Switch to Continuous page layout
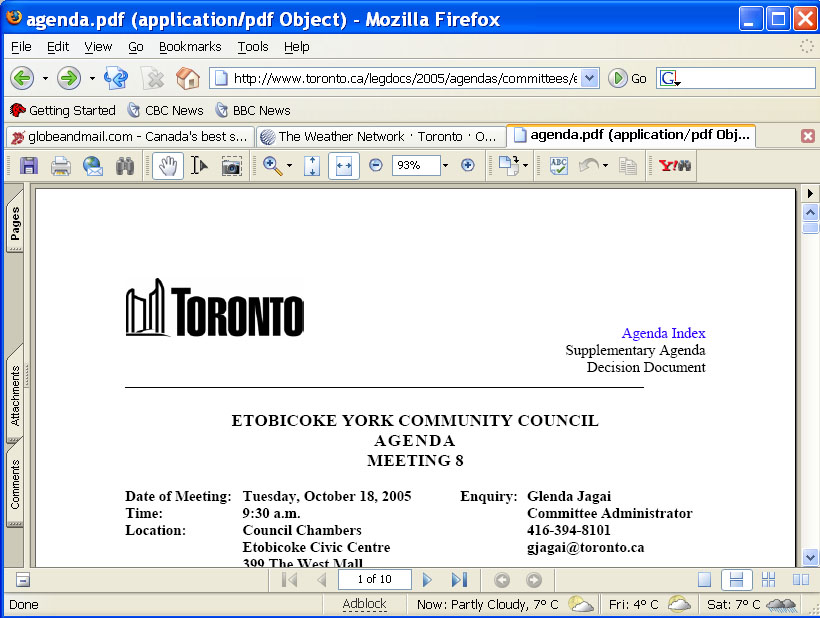 coord(736,579)
